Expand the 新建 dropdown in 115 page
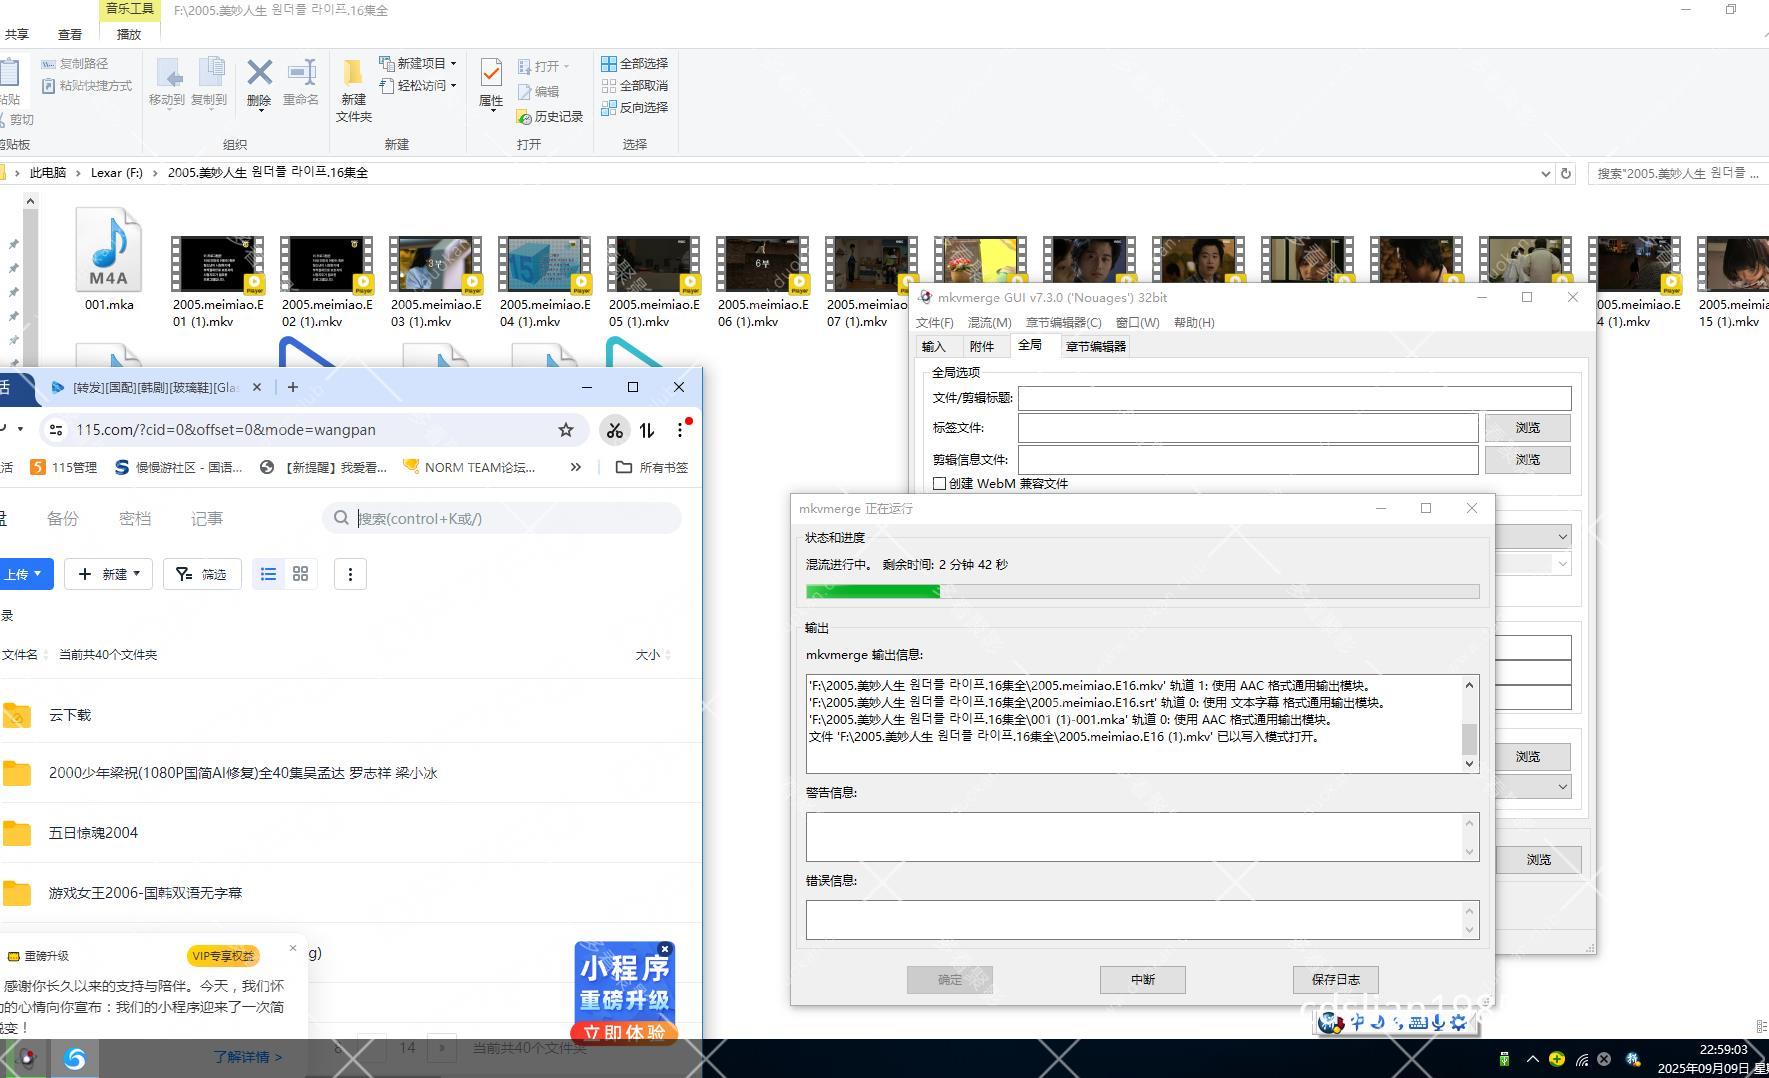The image size is (1769, 1078). [109, 574]
